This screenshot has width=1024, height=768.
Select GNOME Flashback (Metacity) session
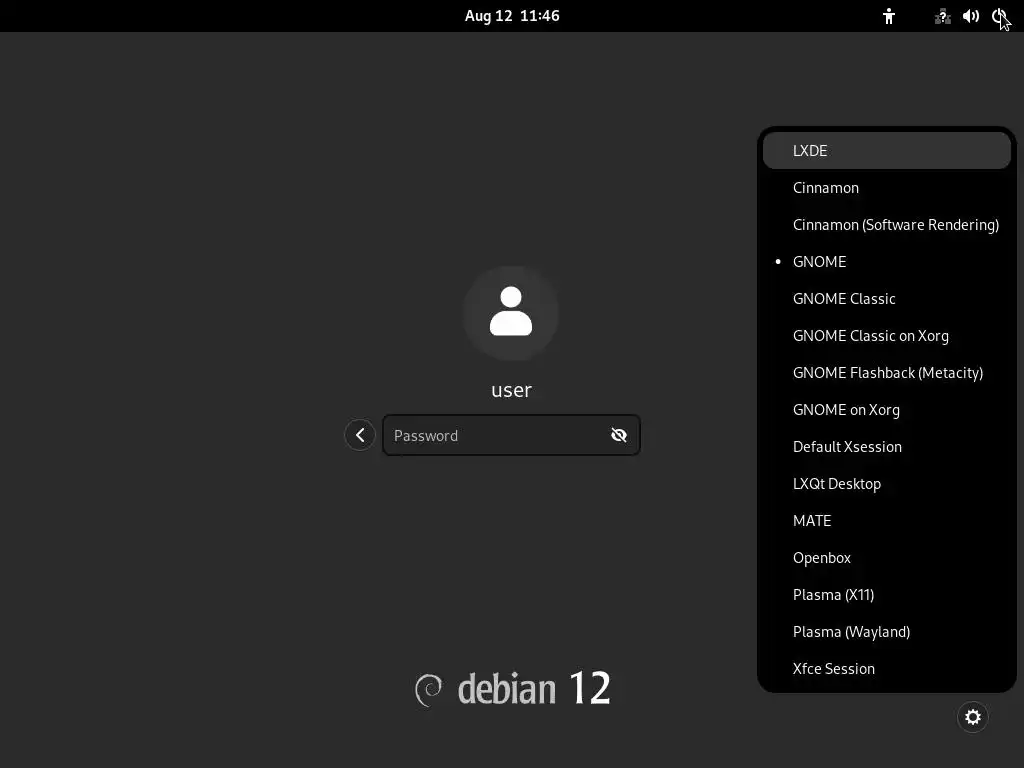886,373
